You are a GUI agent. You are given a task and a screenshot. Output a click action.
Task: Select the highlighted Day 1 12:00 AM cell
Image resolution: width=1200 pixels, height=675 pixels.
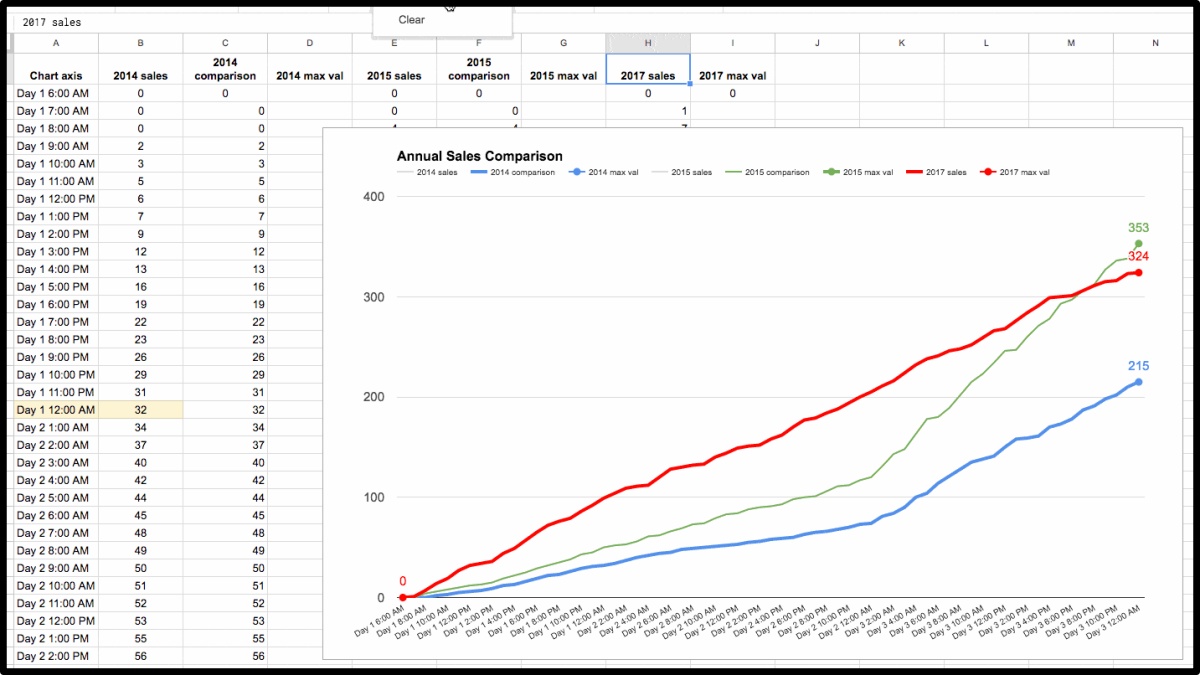[x=56, y=410]
